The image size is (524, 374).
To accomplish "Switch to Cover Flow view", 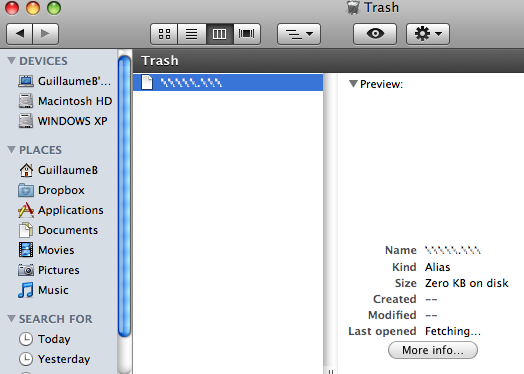I will (247, 34).
